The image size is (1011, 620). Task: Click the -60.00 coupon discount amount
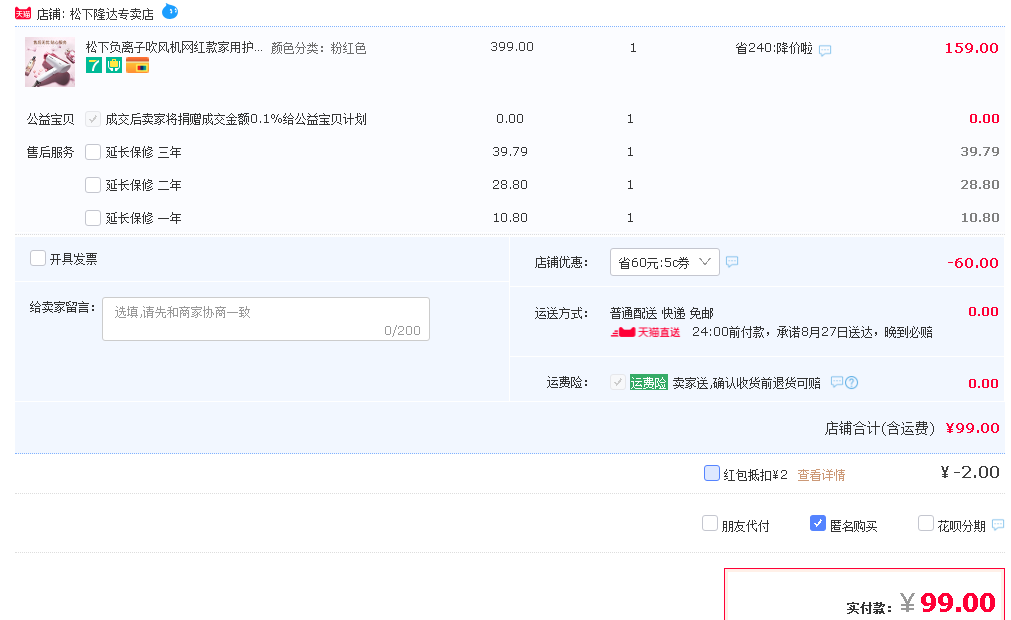click(972, 263)
